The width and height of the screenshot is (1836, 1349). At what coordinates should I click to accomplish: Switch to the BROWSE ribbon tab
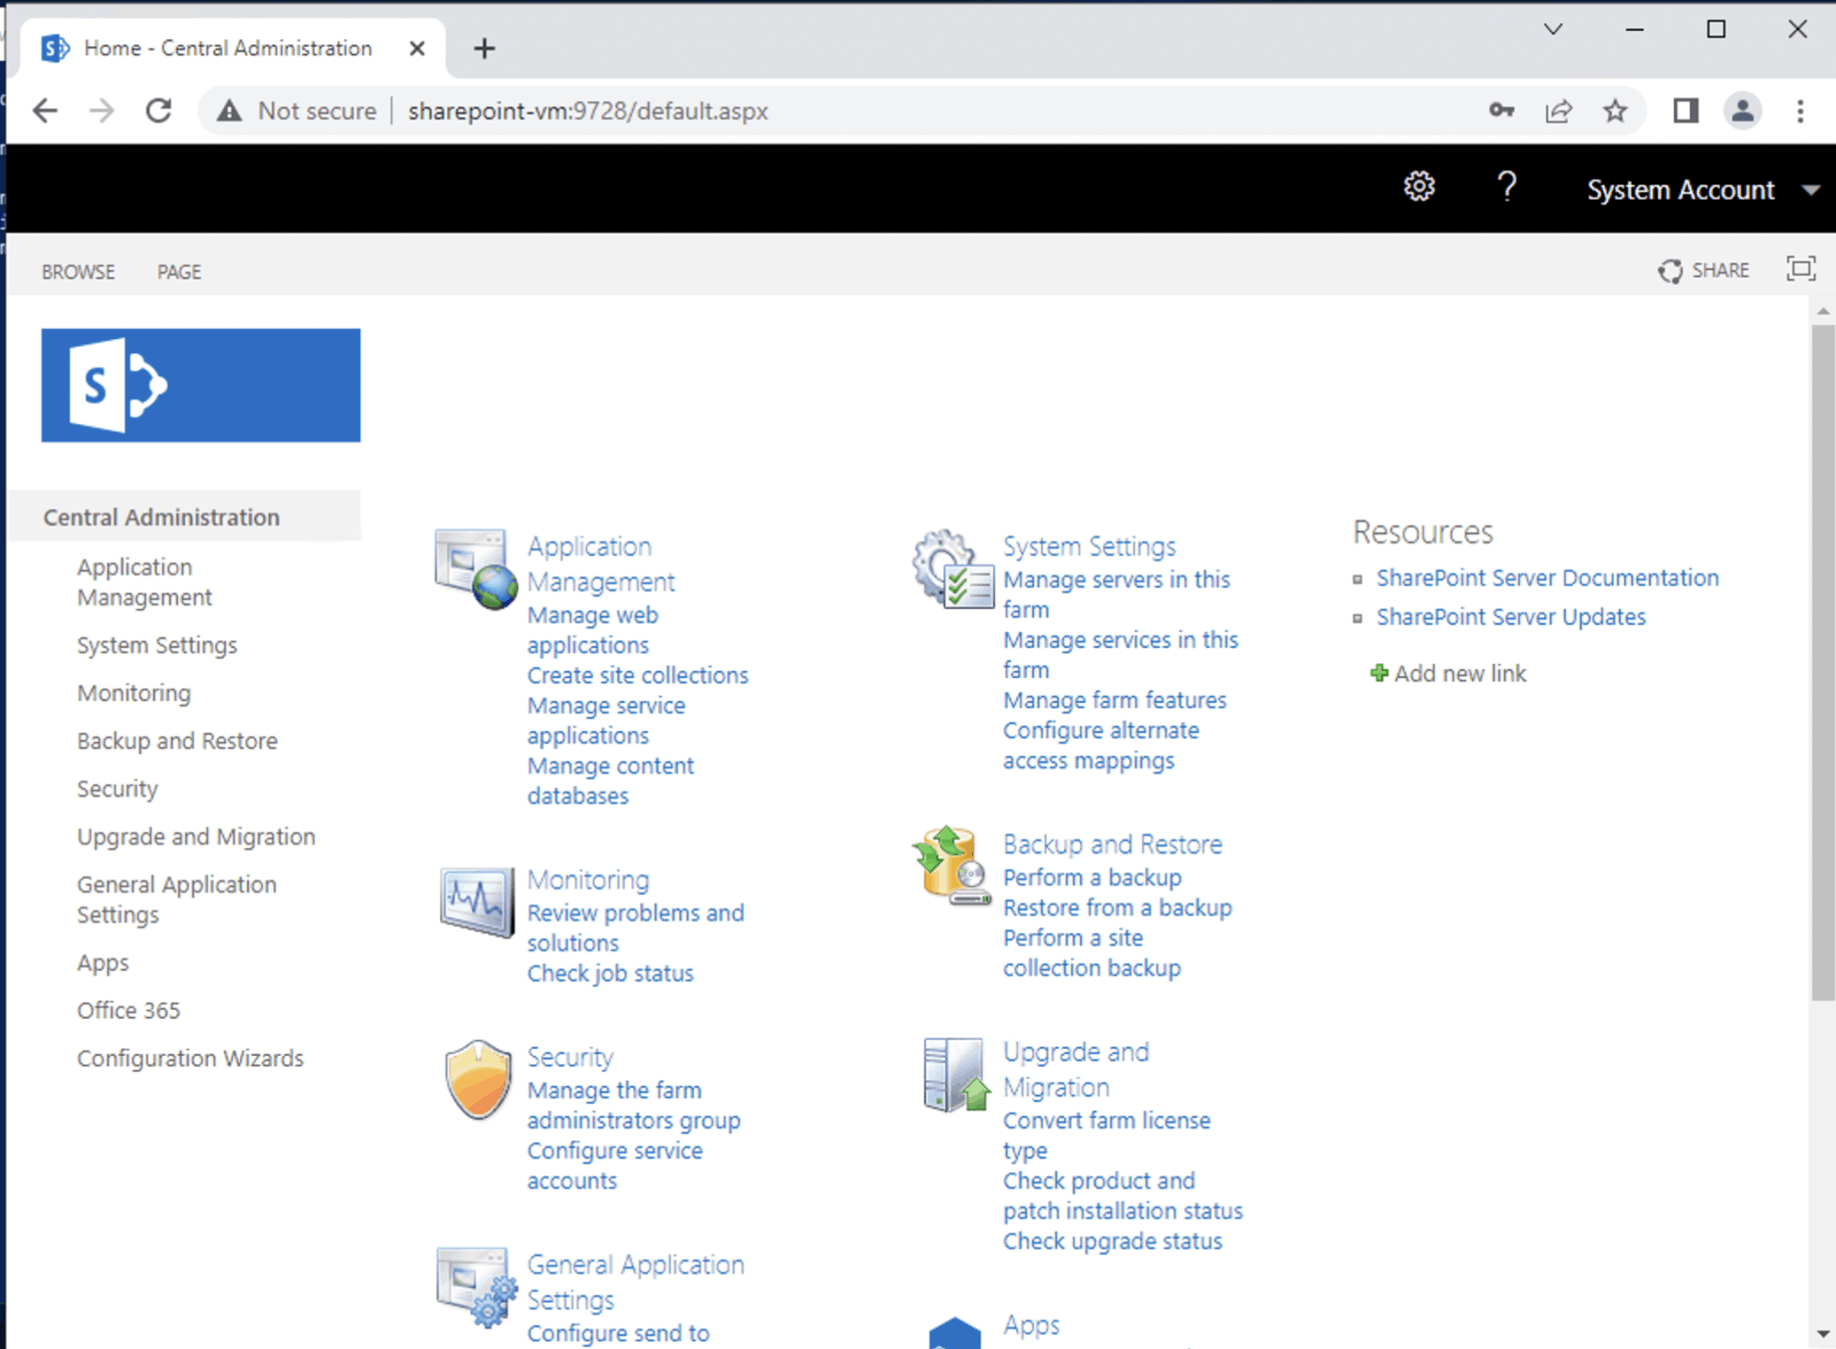click(x=78, y=272)
